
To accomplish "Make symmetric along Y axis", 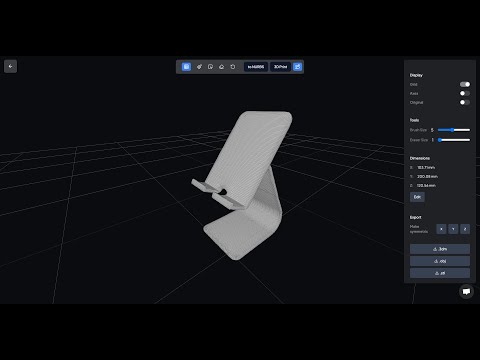I will point(453,229).
